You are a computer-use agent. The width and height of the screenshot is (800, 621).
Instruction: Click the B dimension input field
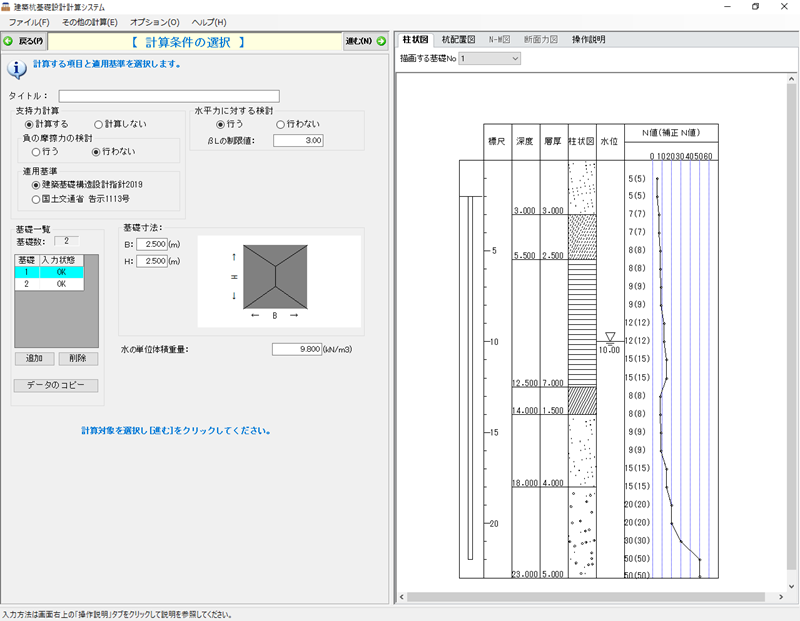[x=152, y=244]
